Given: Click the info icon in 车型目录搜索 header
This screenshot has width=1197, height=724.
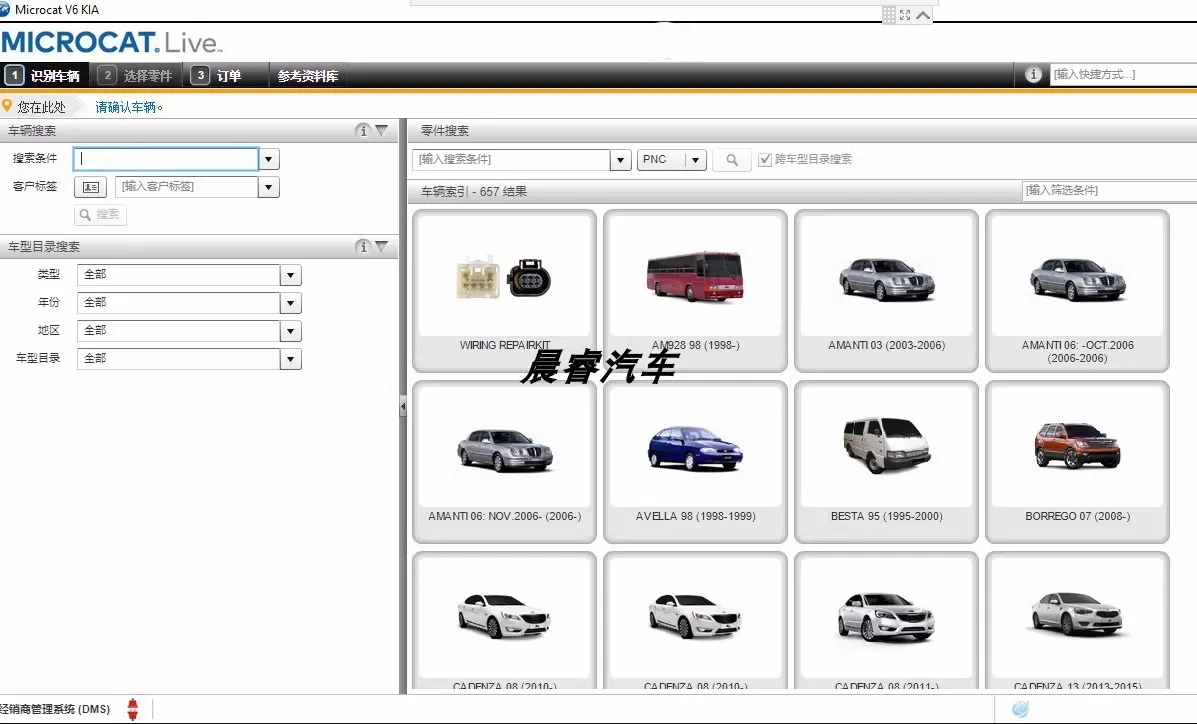Looking at the screenshot, I should 363,247.
